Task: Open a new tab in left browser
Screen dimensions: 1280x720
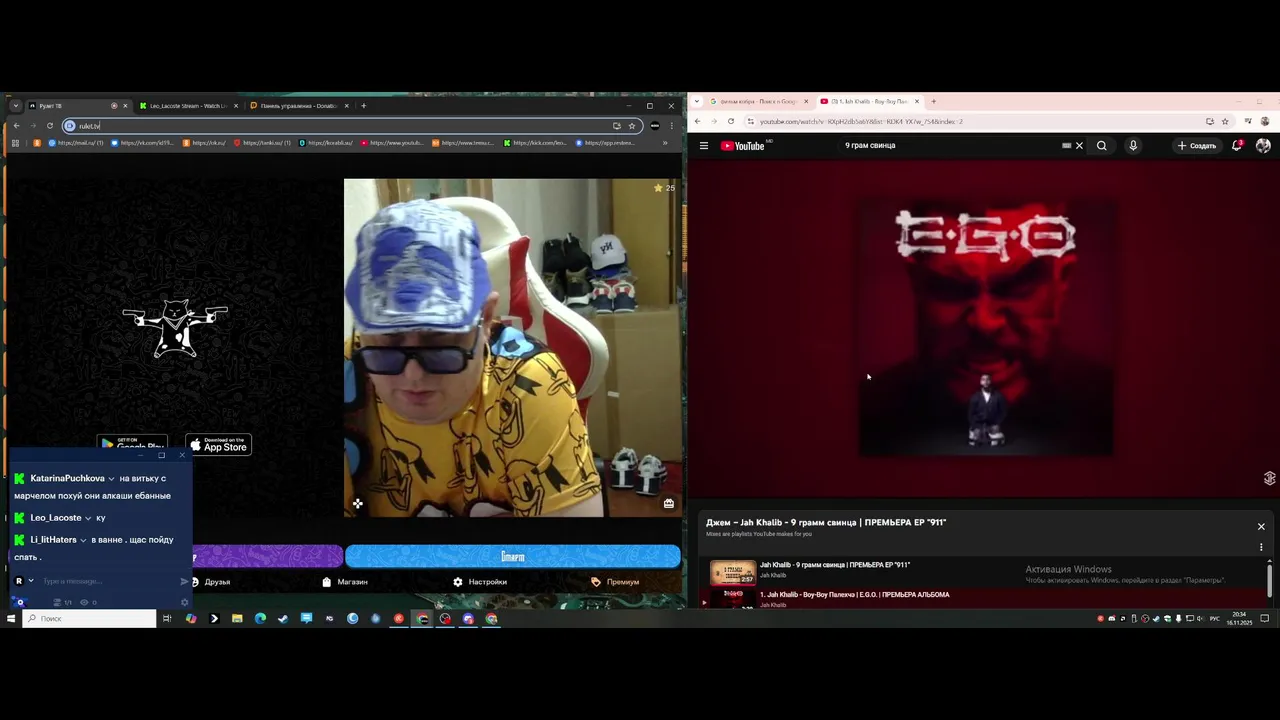Action: (x=363, y=106)
